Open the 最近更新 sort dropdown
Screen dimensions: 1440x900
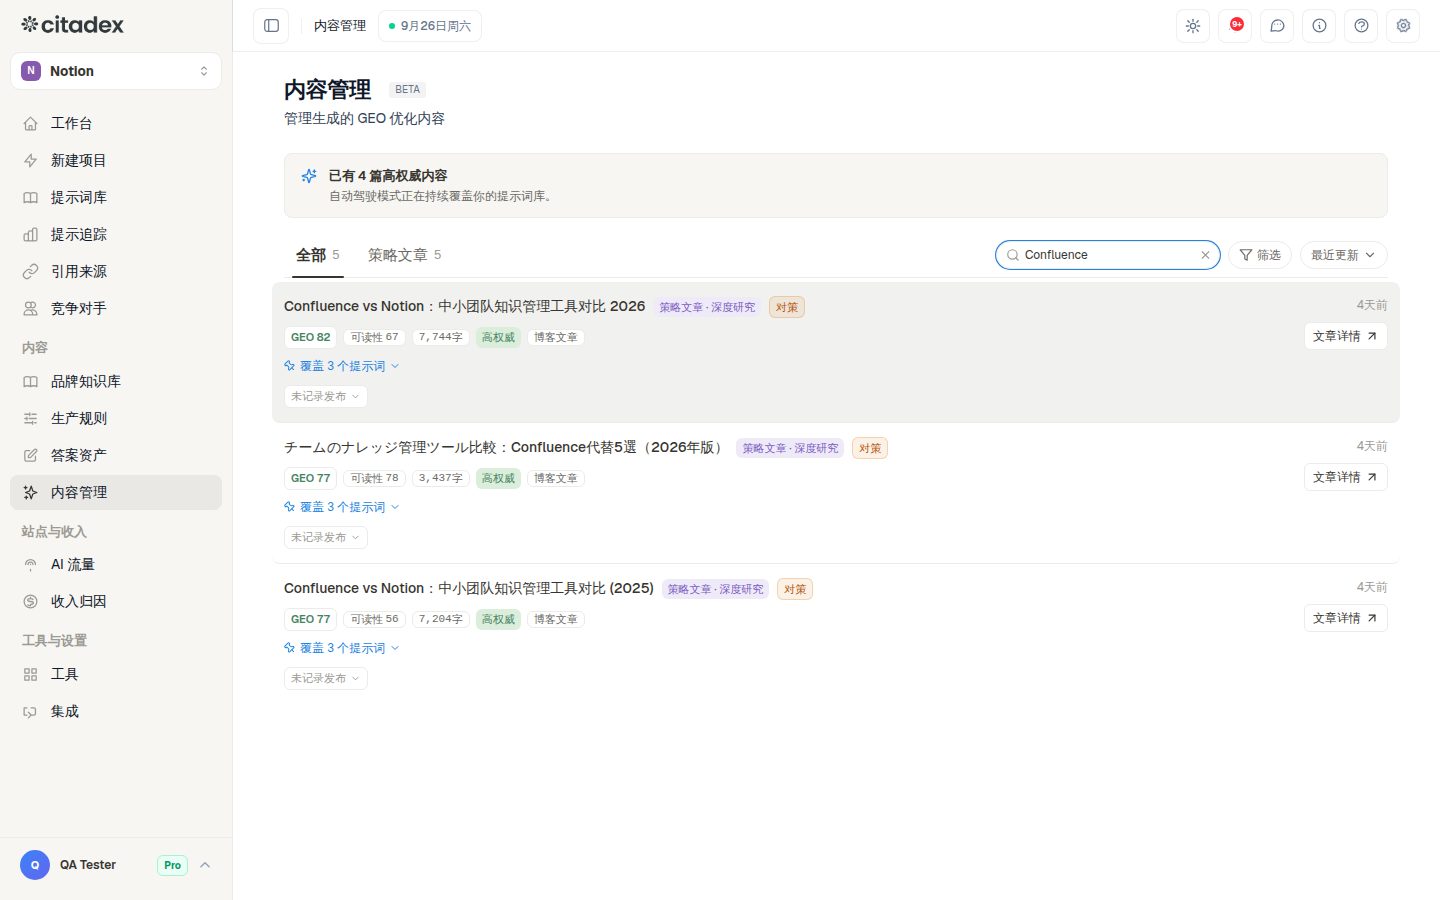[x=1343, y=255]
